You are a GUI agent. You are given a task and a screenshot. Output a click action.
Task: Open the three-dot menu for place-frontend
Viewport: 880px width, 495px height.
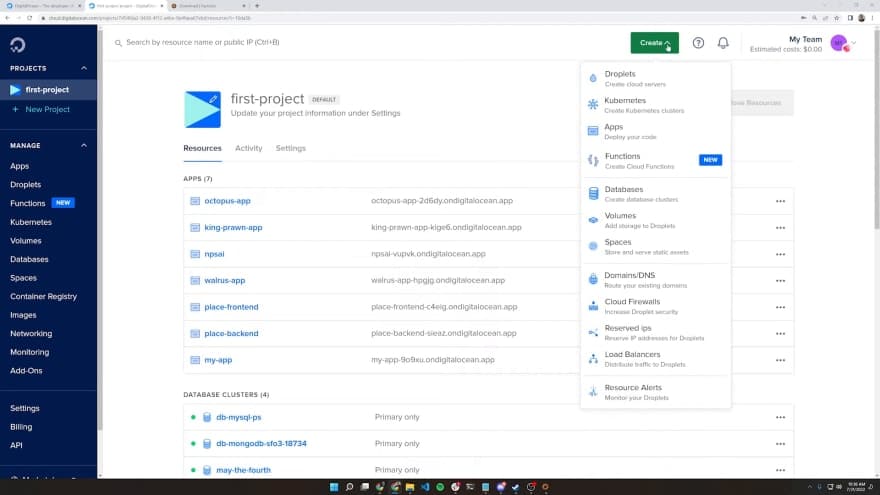(780, 307)
